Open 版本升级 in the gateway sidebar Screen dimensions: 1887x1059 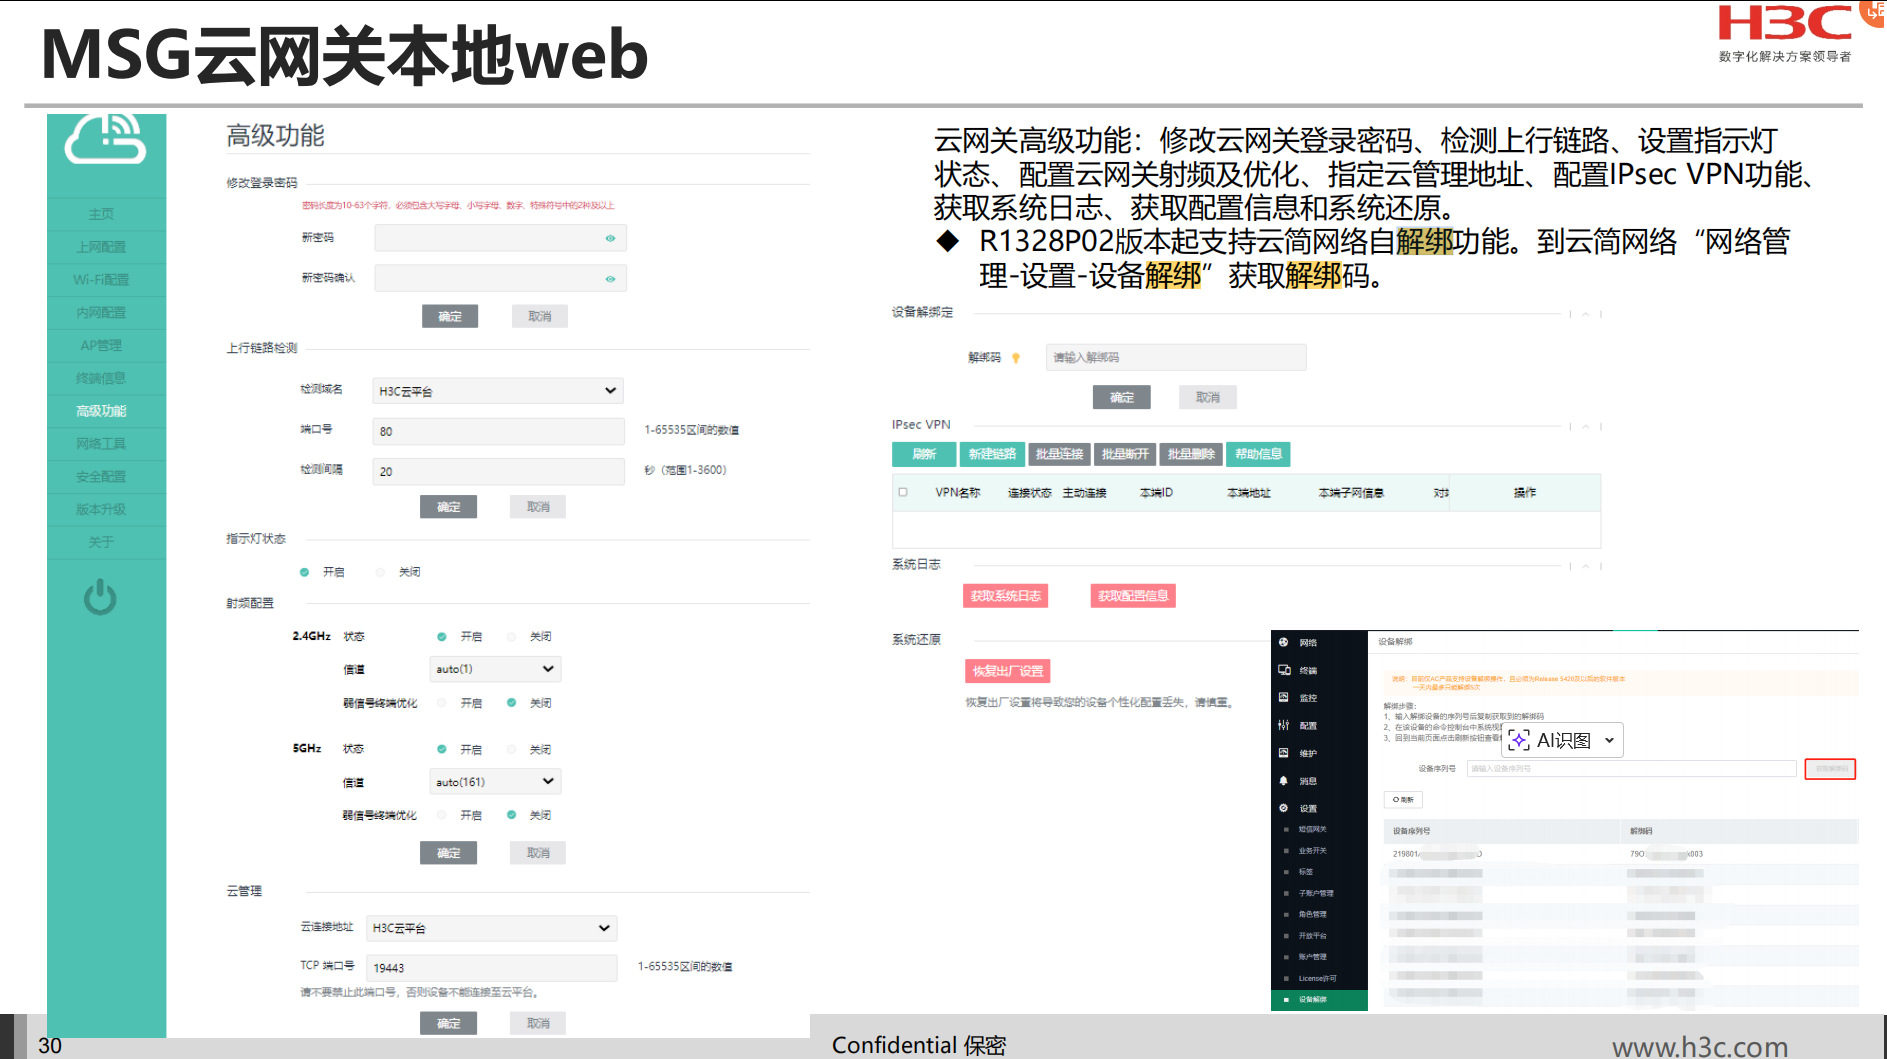tap(101, 509)
